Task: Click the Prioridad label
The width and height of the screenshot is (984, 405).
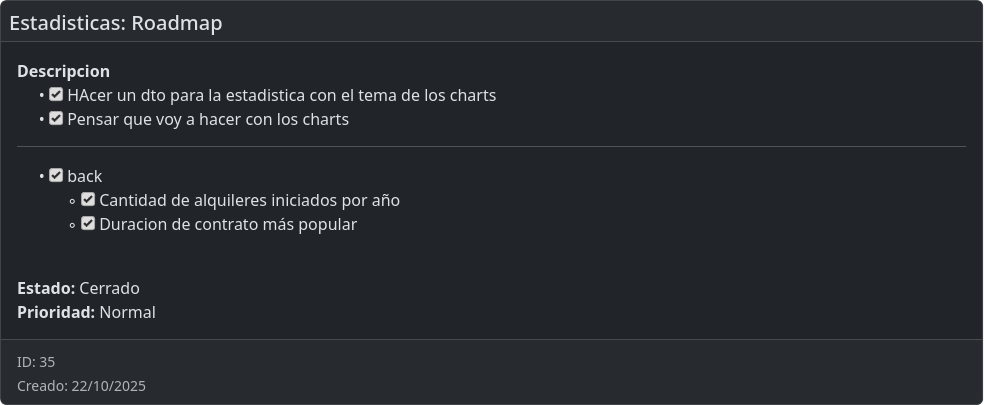Action: coord(56,313)
